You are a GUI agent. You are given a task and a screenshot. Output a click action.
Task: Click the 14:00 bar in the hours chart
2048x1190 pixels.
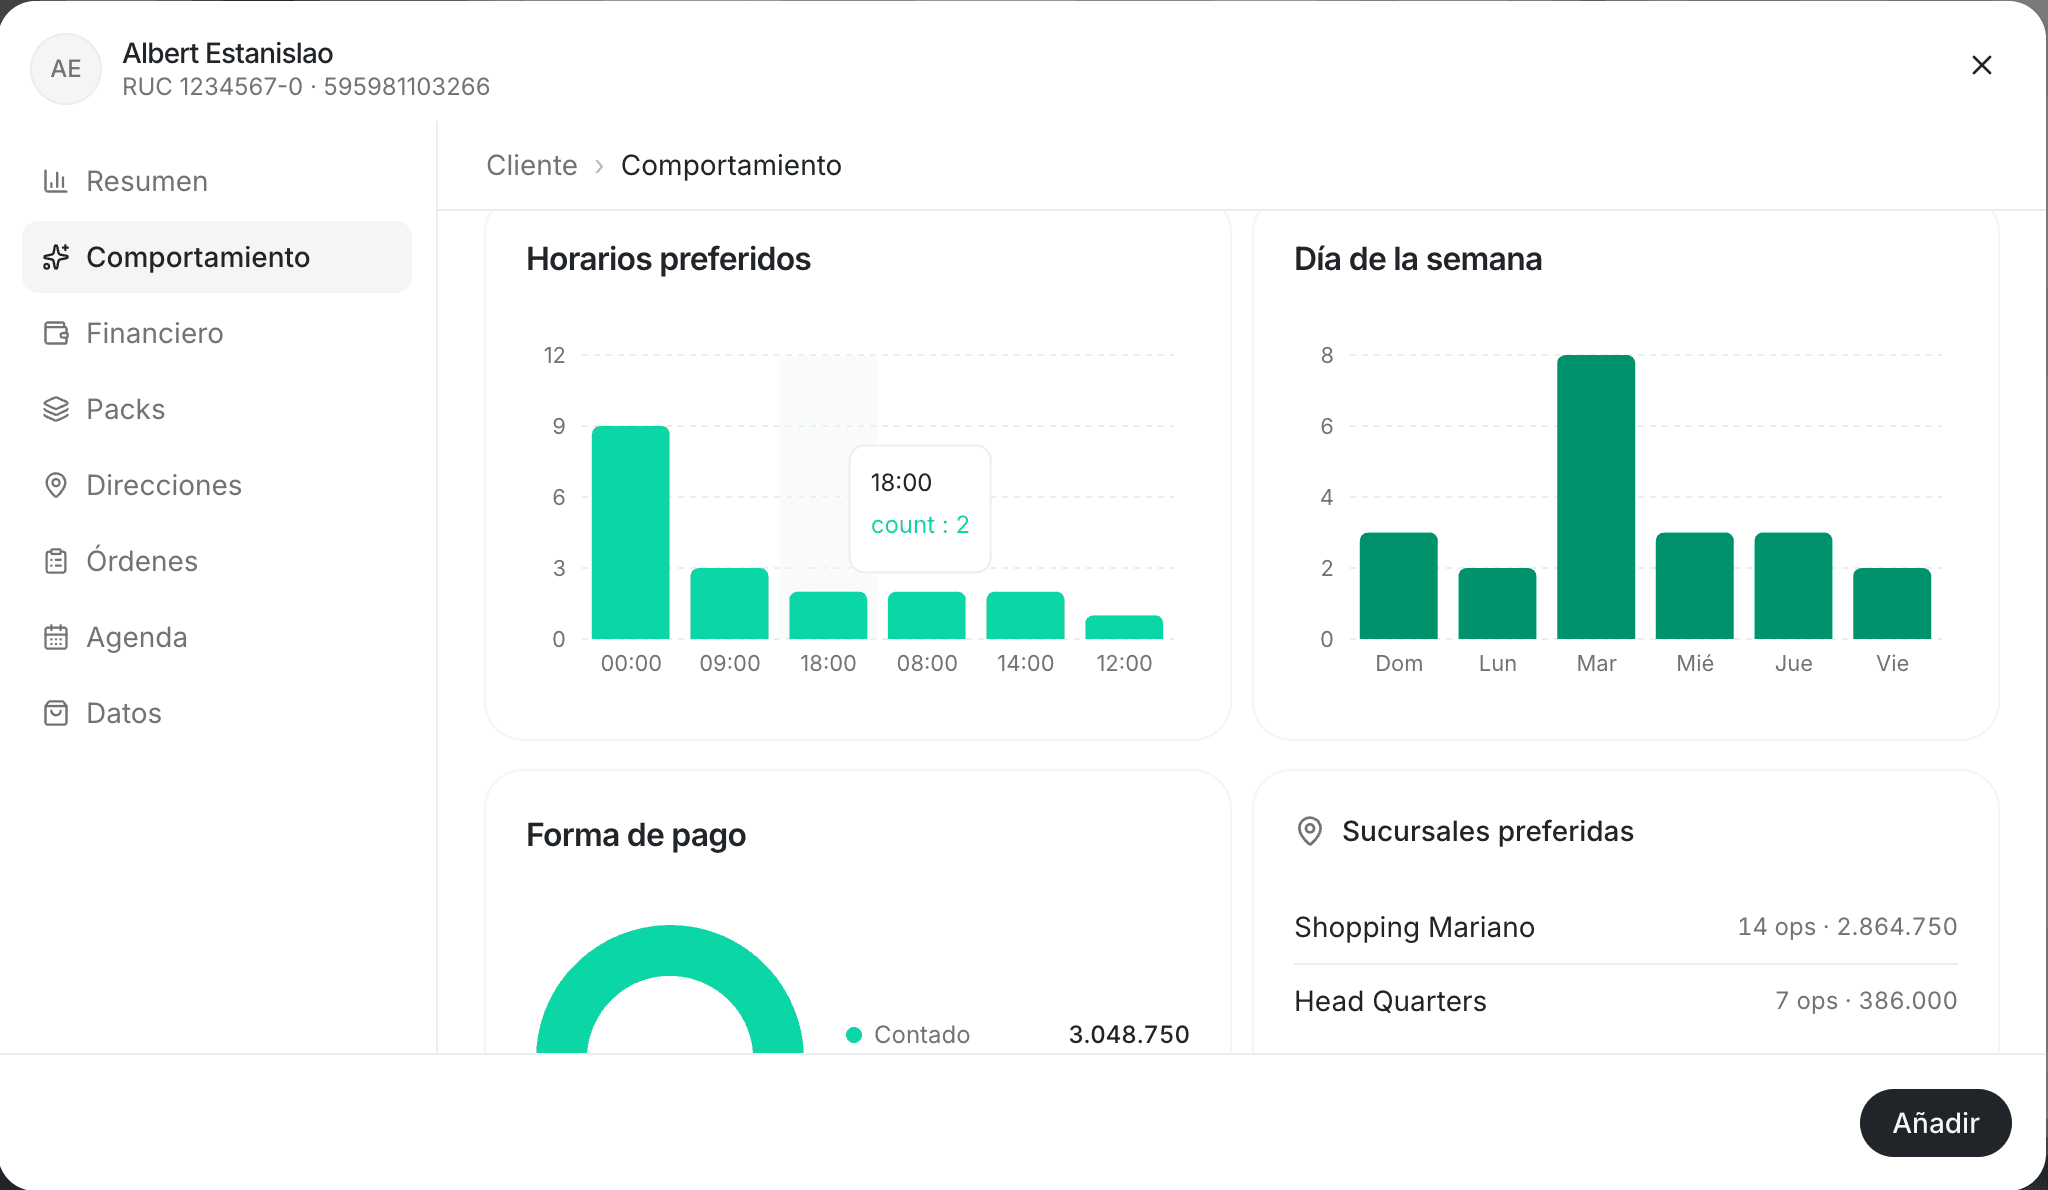pos(1025,615)
